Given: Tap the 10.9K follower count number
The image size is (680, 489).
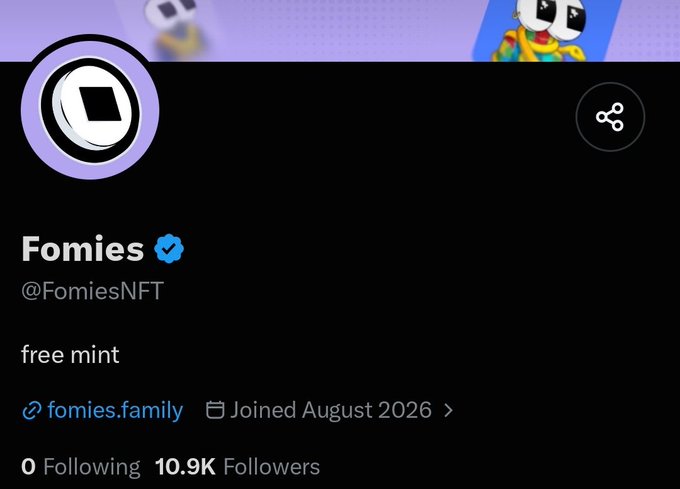Looking at the screenshot, I should [x=185, y=467].
